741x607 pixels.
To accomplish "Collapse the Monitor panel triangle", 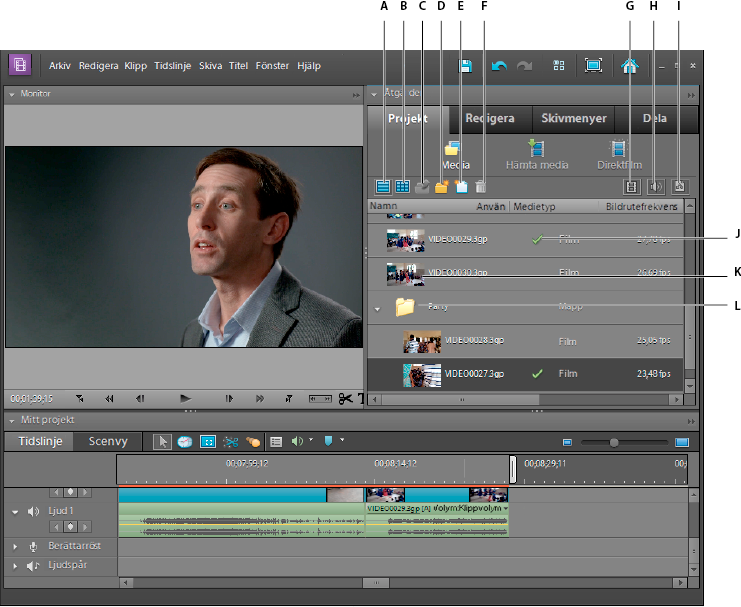I will point(12,95).
